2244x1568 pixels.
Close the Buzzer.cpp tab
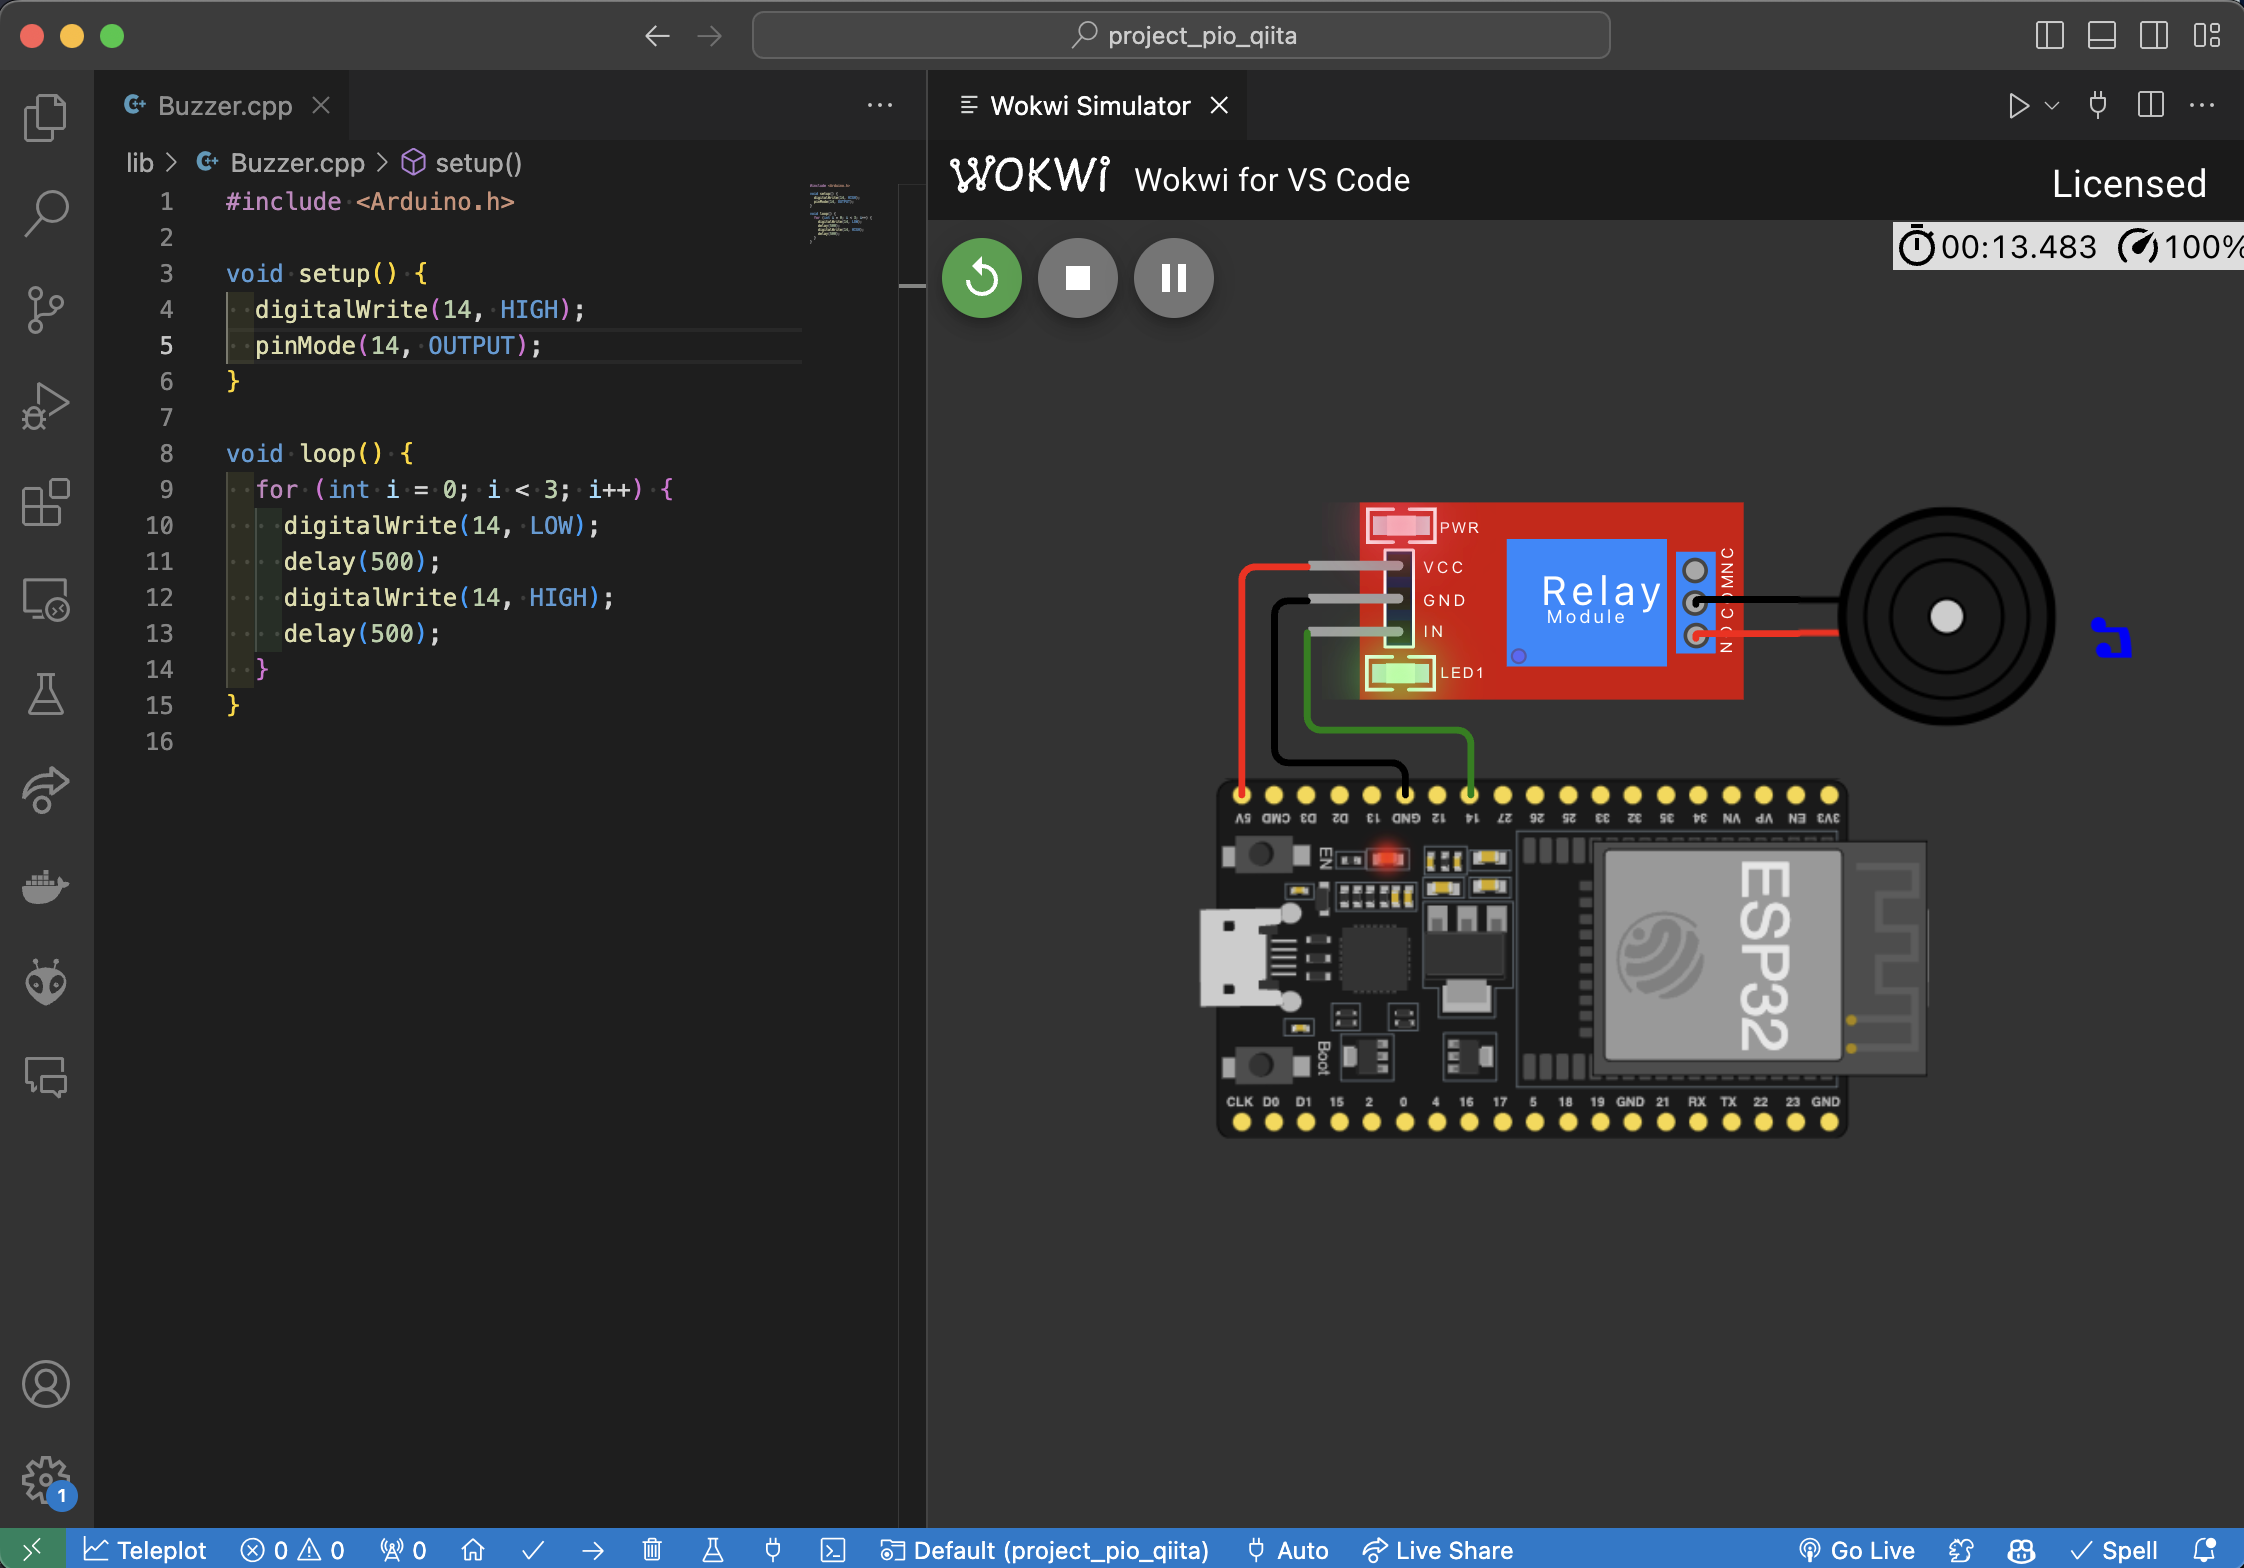coord(321,105)
